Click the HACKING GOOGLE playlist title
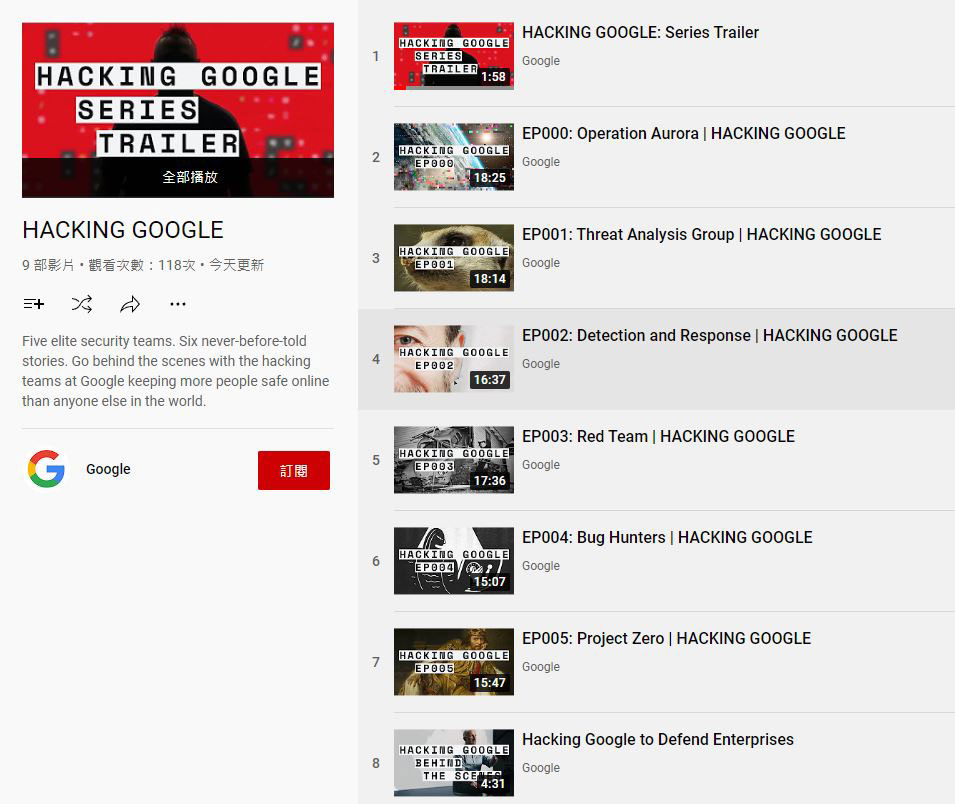This screenshot has width=955, height=804. click(123, 230)
